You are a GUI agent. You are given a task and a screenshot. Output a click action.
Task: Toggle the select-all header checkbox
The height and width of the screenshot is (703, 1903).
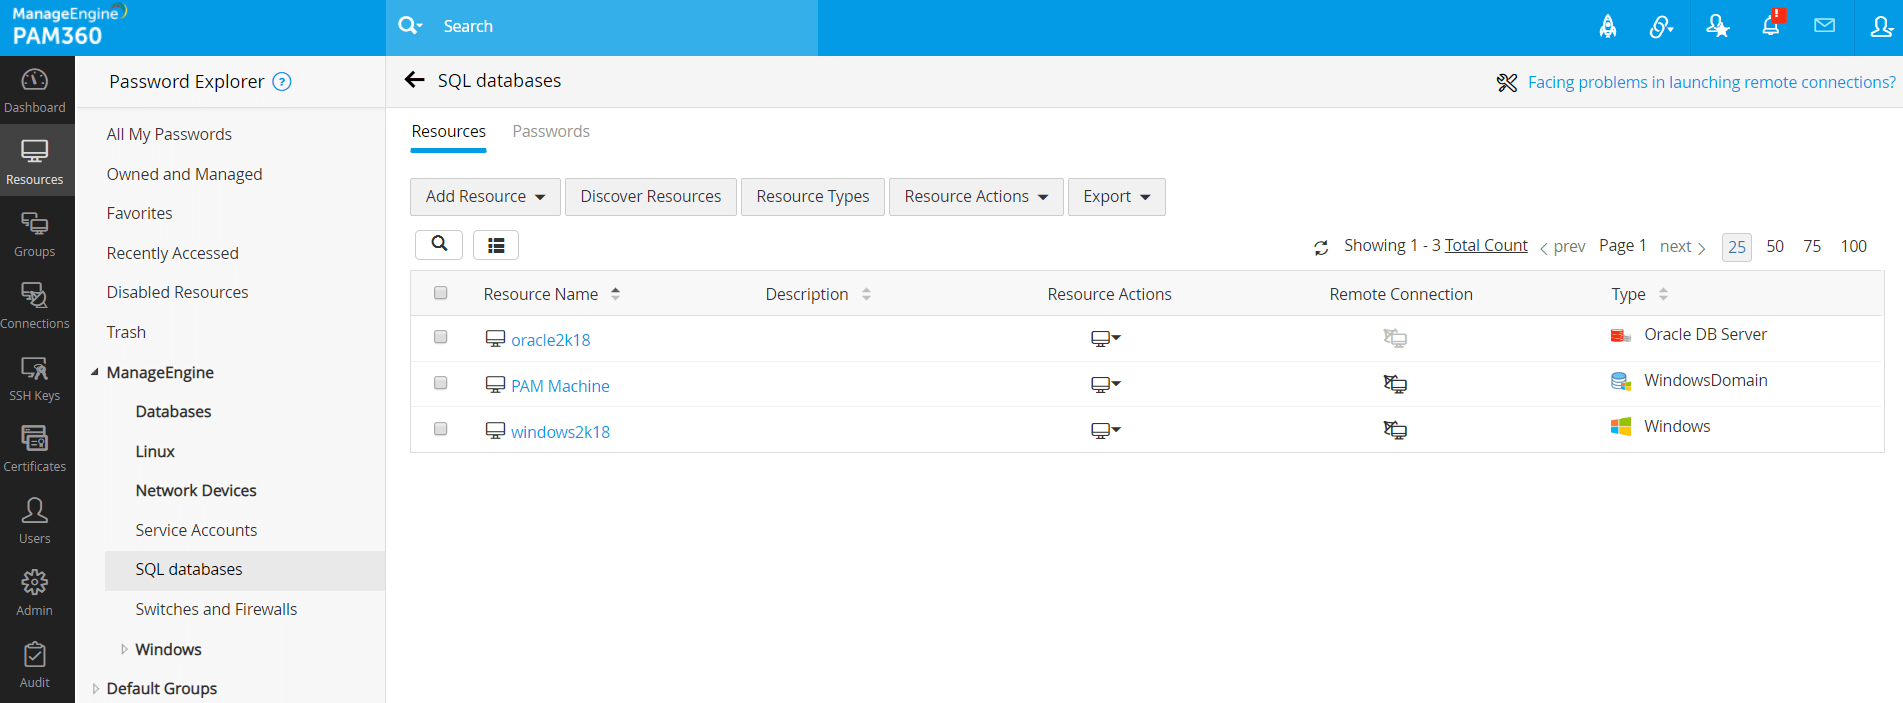coord(440,293)
